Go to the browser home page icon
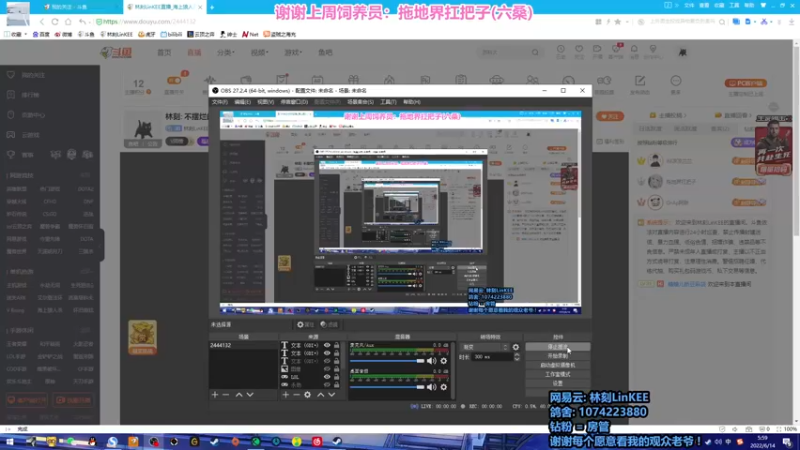800x450 pixels. pos(68,21)
